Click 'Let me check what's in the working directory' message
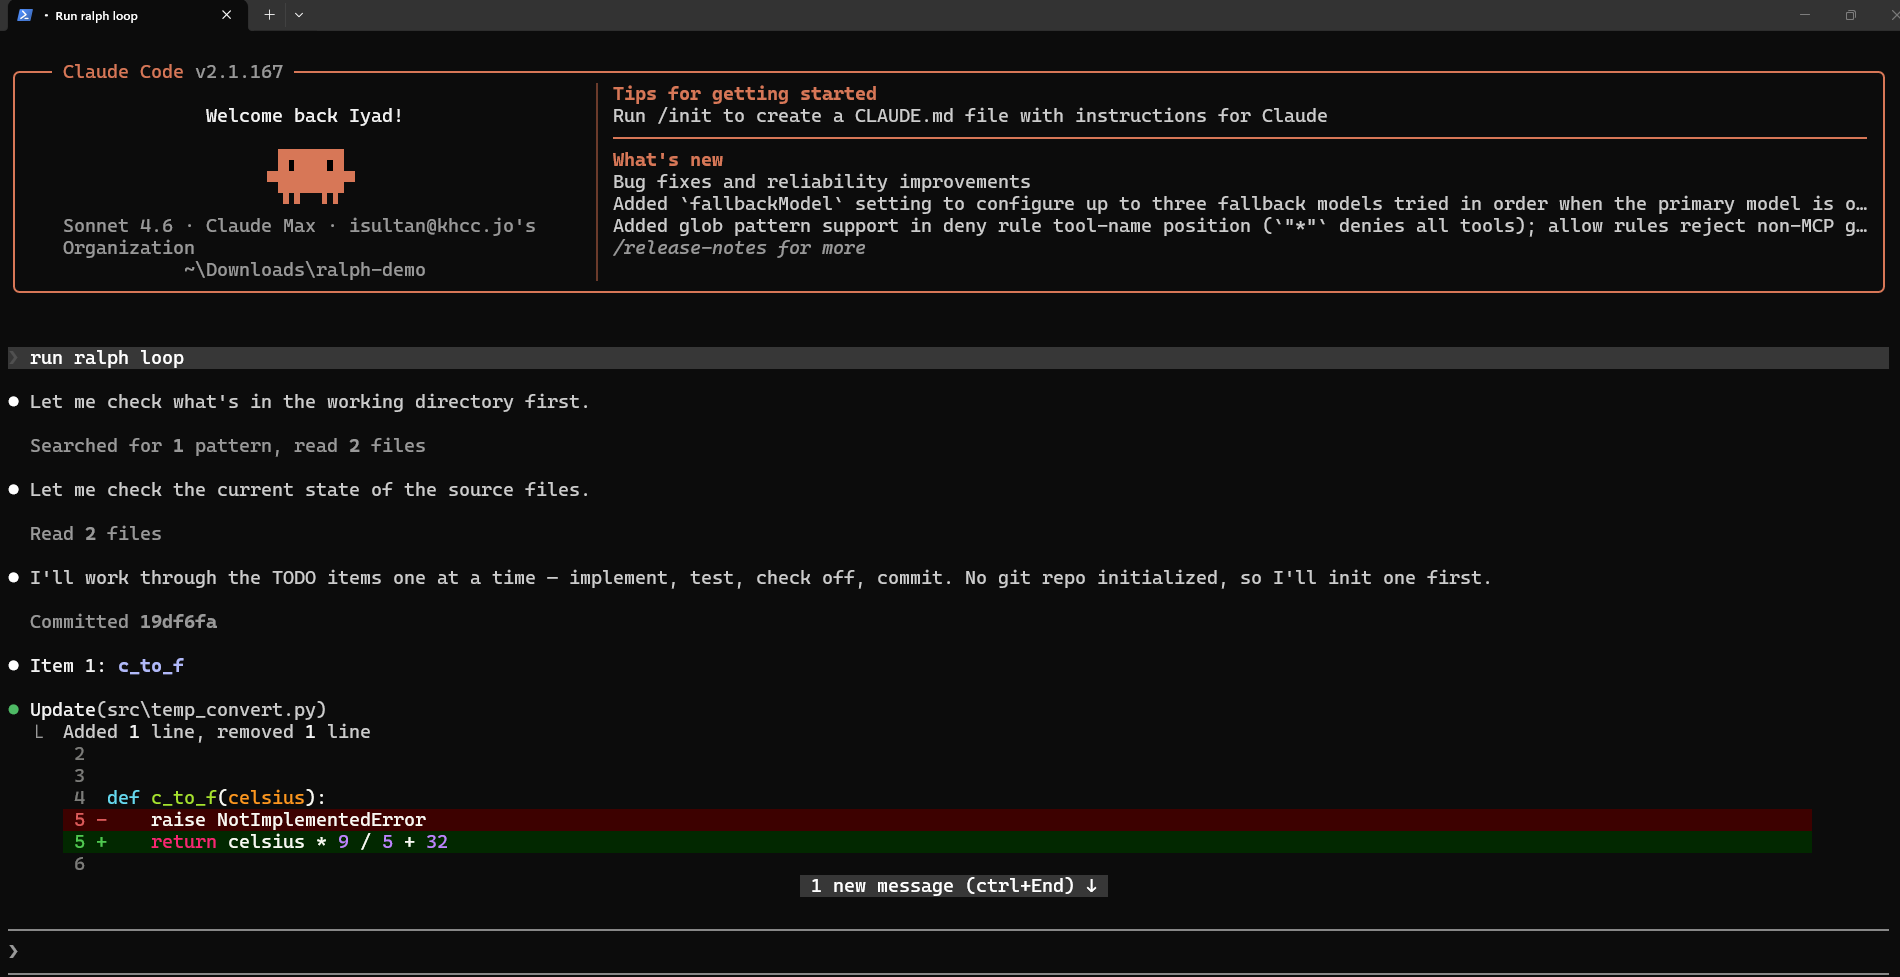Image resolution: width=1900 pixels, height=977 pixels. click(x=310, y=402)
